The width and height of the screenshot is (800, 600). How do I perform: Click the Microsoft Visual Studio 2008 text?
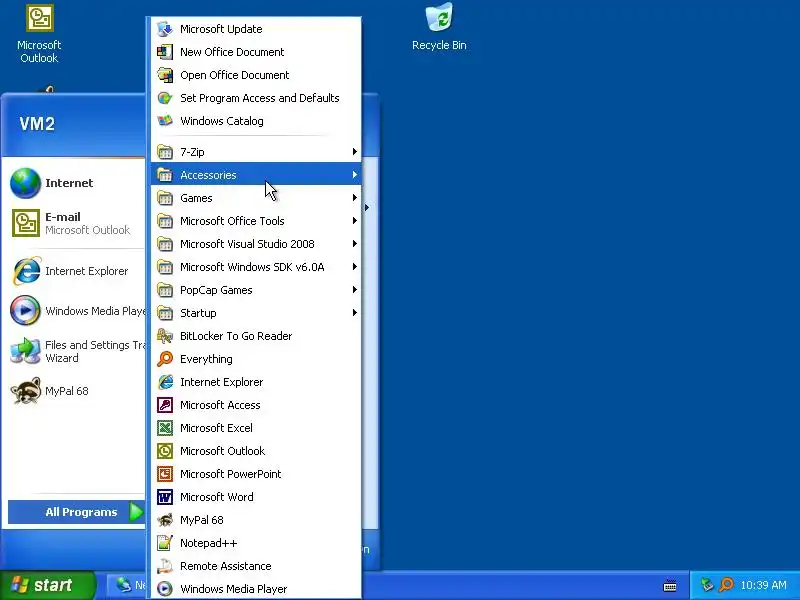247,244
